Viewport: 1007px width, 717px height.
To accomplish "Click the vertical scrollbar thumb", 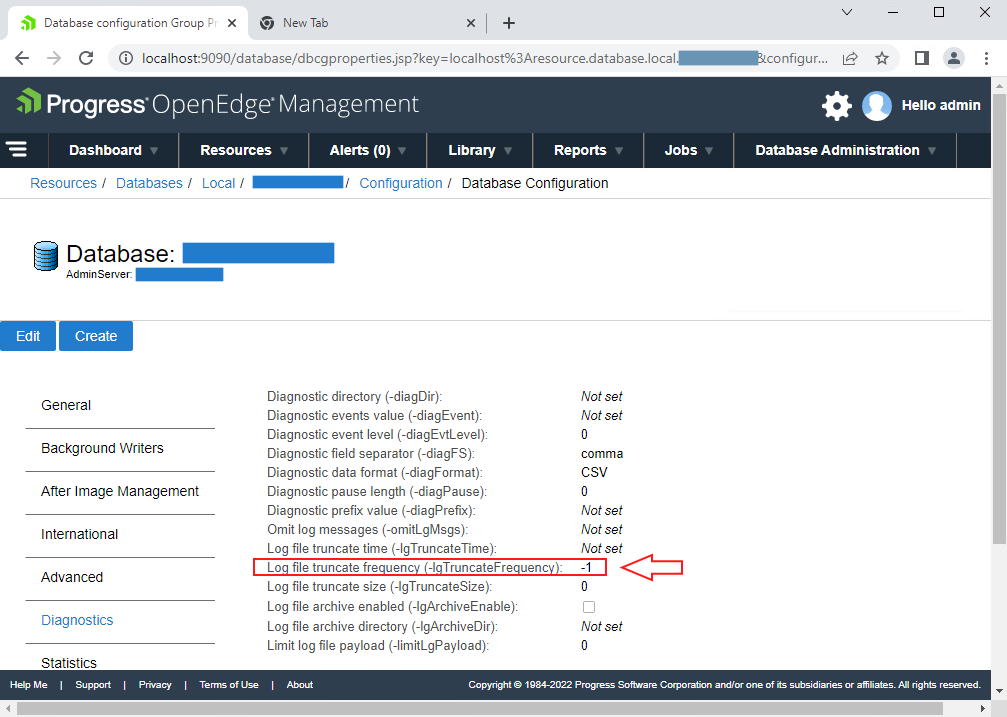I will (x=999, y=319).
